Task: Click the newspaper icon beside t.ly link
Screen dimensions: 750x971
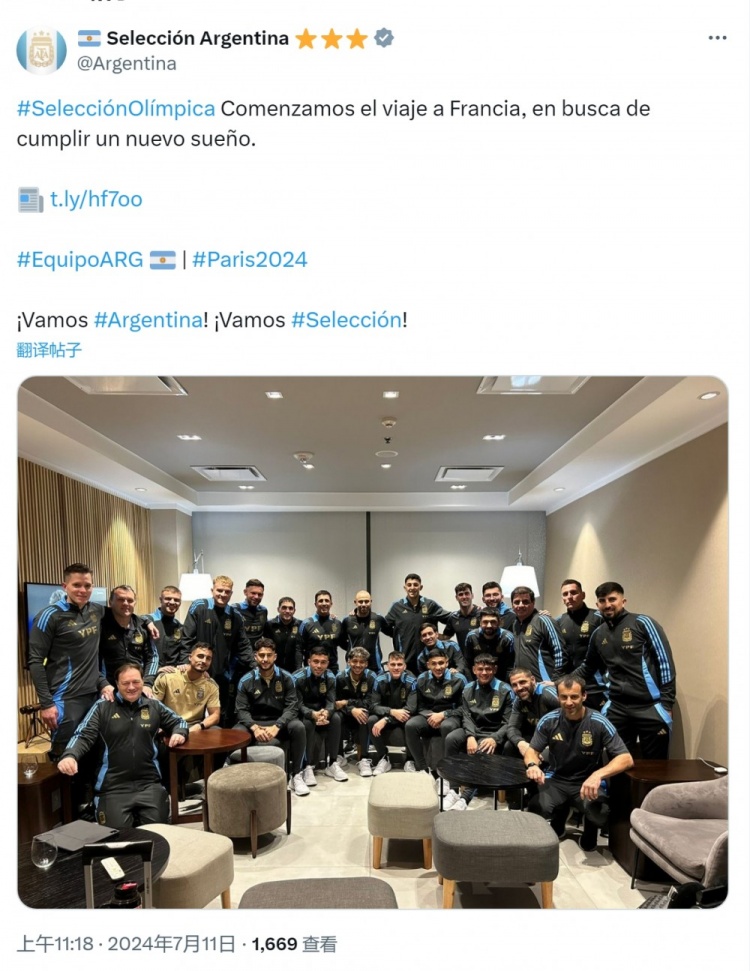Action: [30, 199]
